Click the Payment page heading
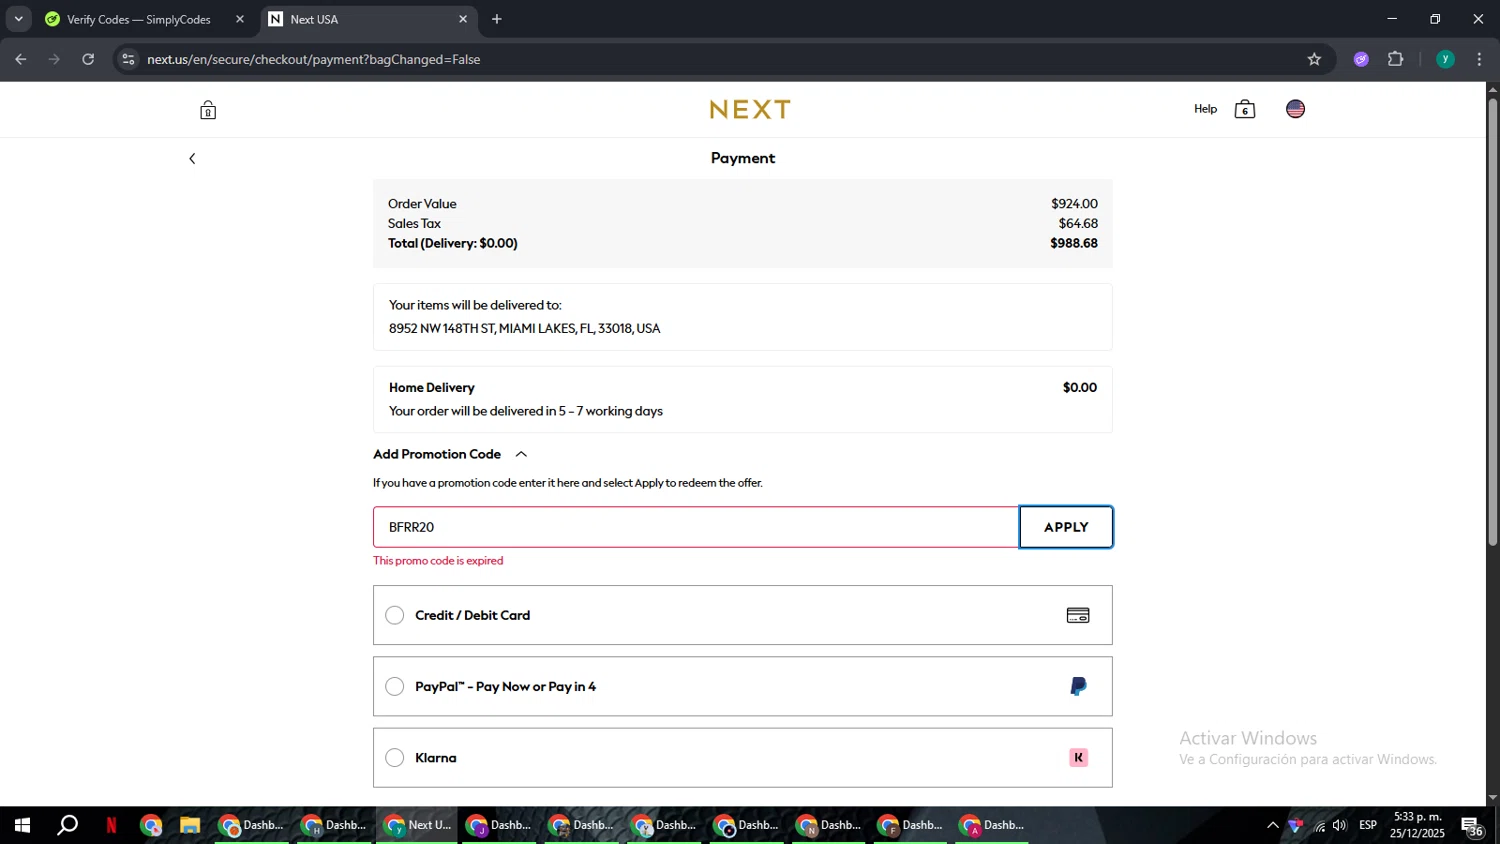Screen dimensions: 1500x844 pos(743,158)
